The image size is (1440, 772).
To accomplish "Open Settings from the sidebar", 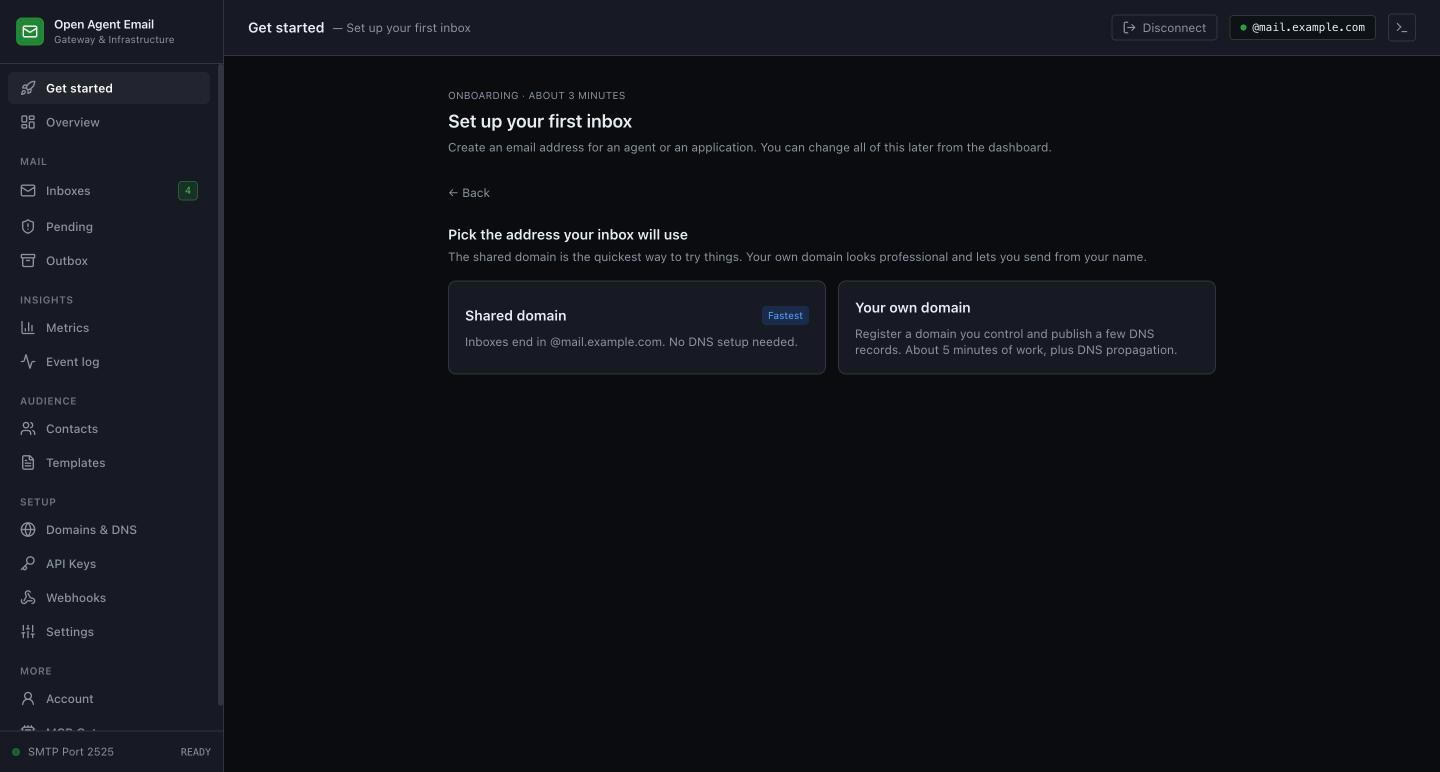I will pyautogui.click(x=109, y=632).
